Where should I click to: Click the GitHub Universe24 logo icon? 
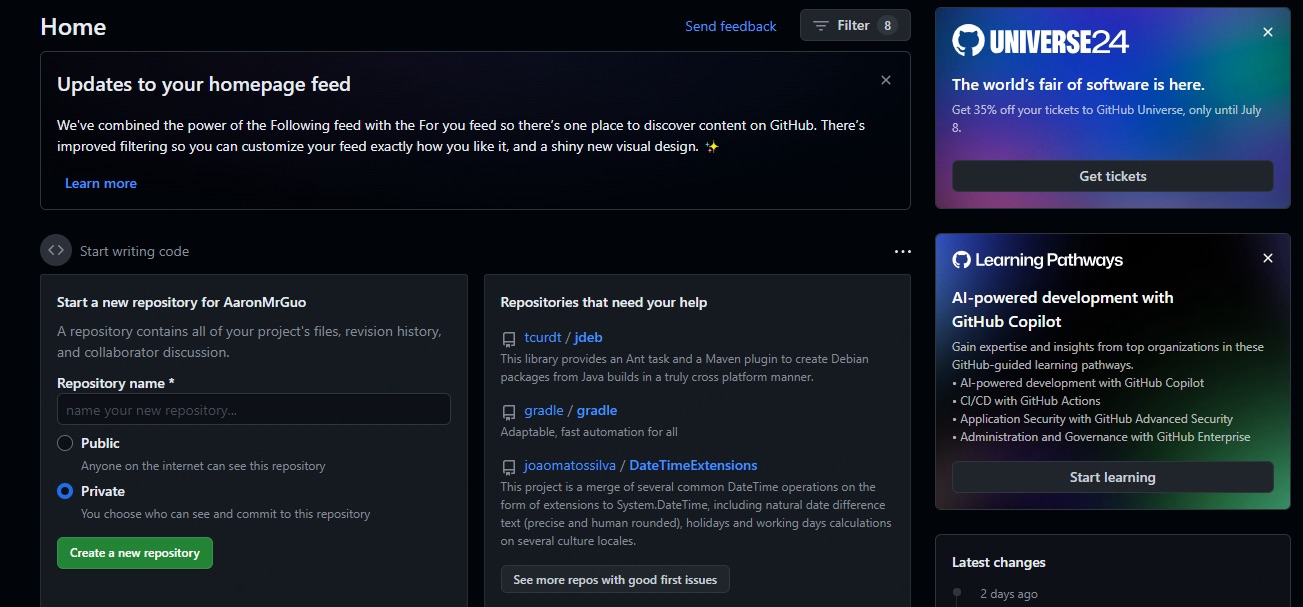point(968,40)
